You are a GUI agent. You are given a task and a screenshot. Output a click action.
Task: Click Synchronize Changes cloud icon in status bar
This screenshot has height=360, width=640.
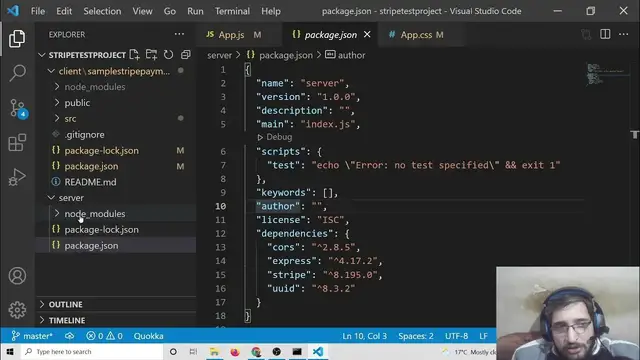pos(69,336)
